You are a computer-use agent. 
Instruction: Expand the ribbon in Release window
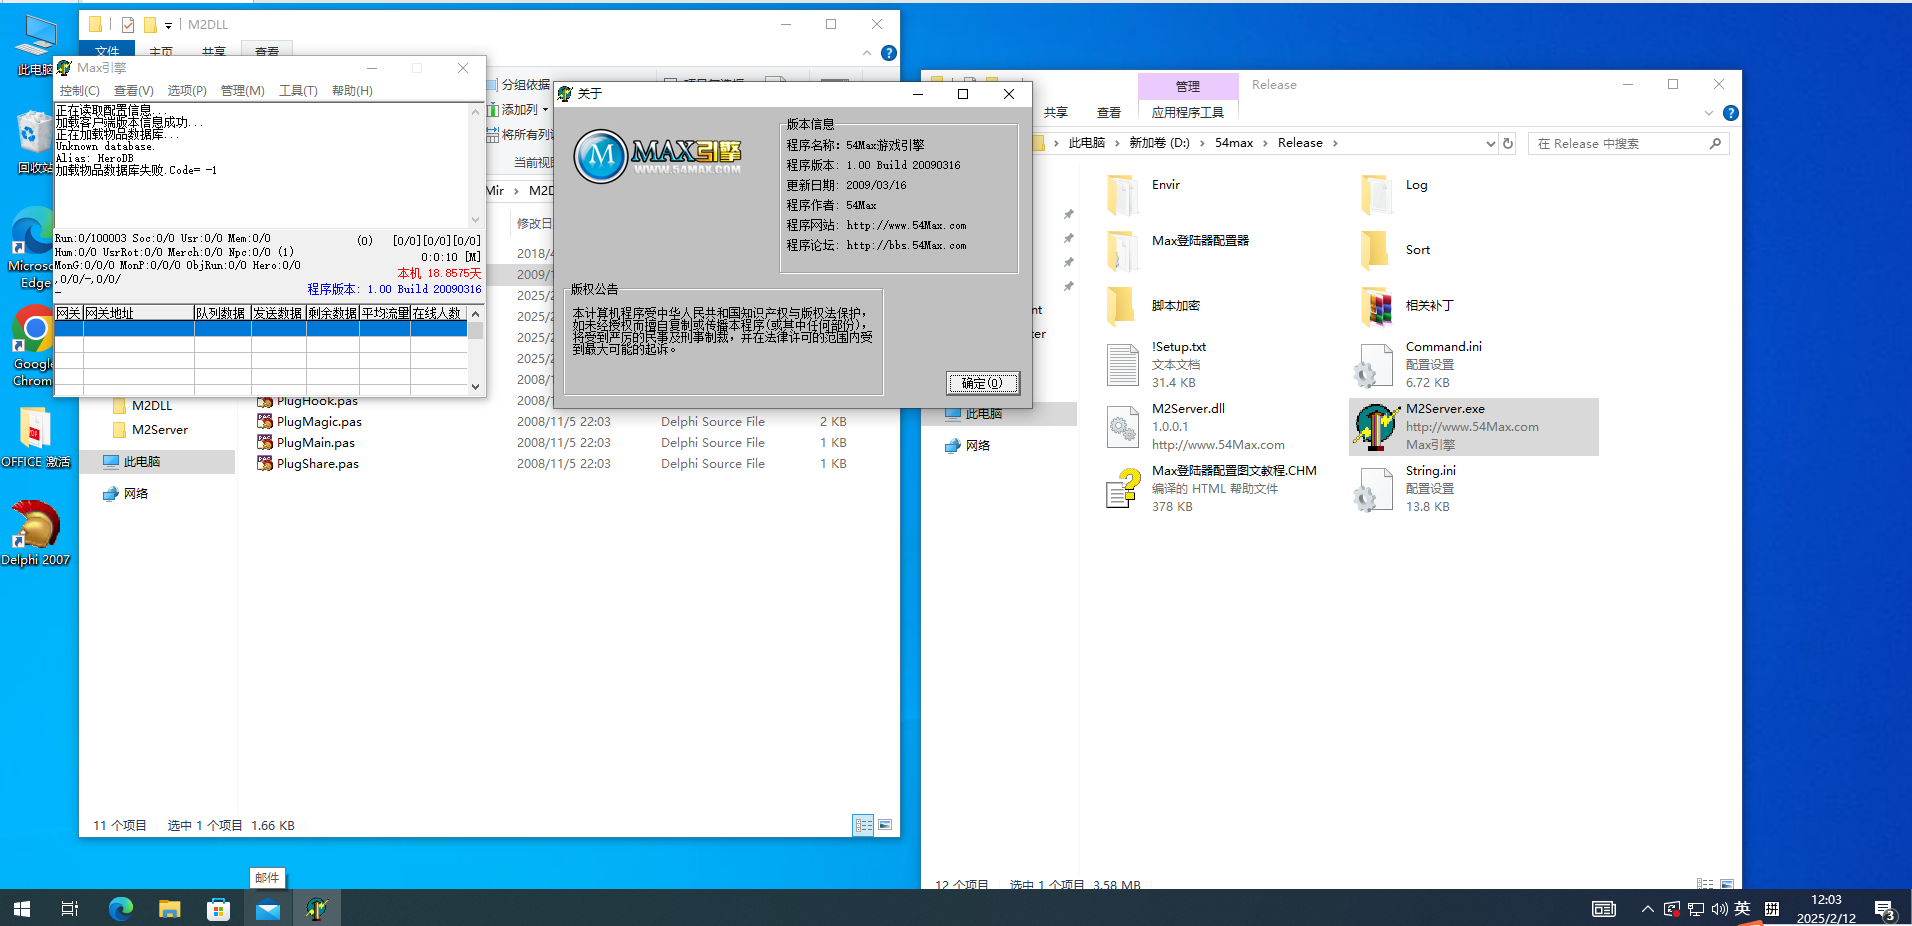(1708, 113)
